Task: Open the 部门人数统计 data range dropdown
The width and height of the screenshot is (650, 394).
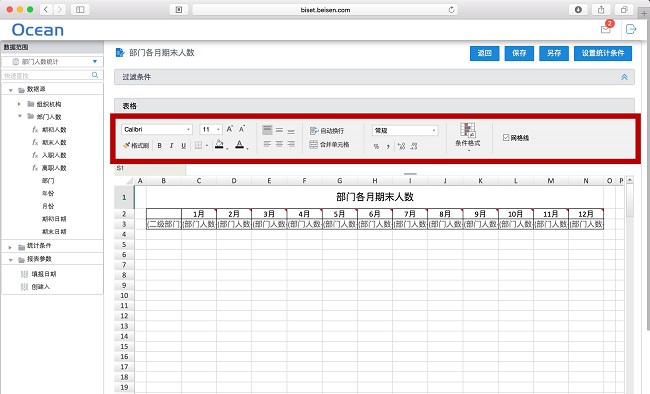Action: pos(52,61)
